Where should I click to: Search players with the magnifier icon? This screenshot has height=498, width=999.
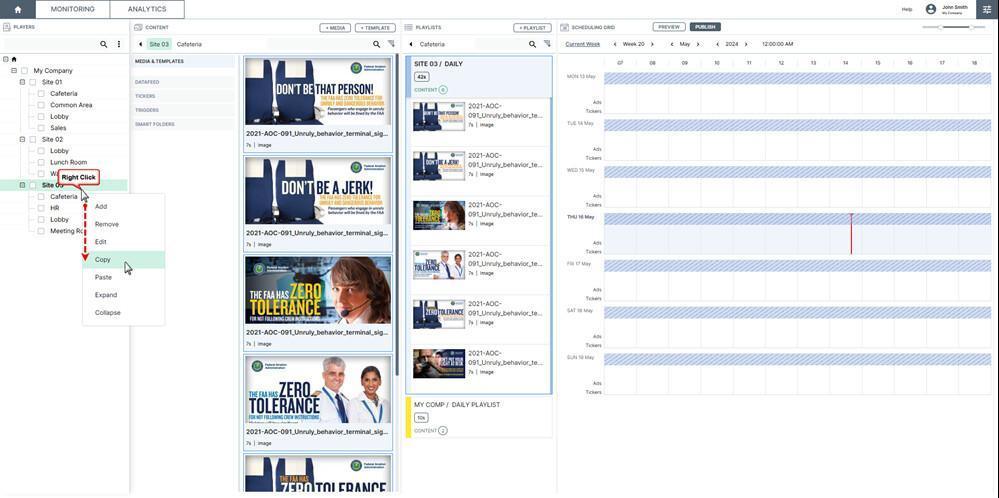(103, 45)
